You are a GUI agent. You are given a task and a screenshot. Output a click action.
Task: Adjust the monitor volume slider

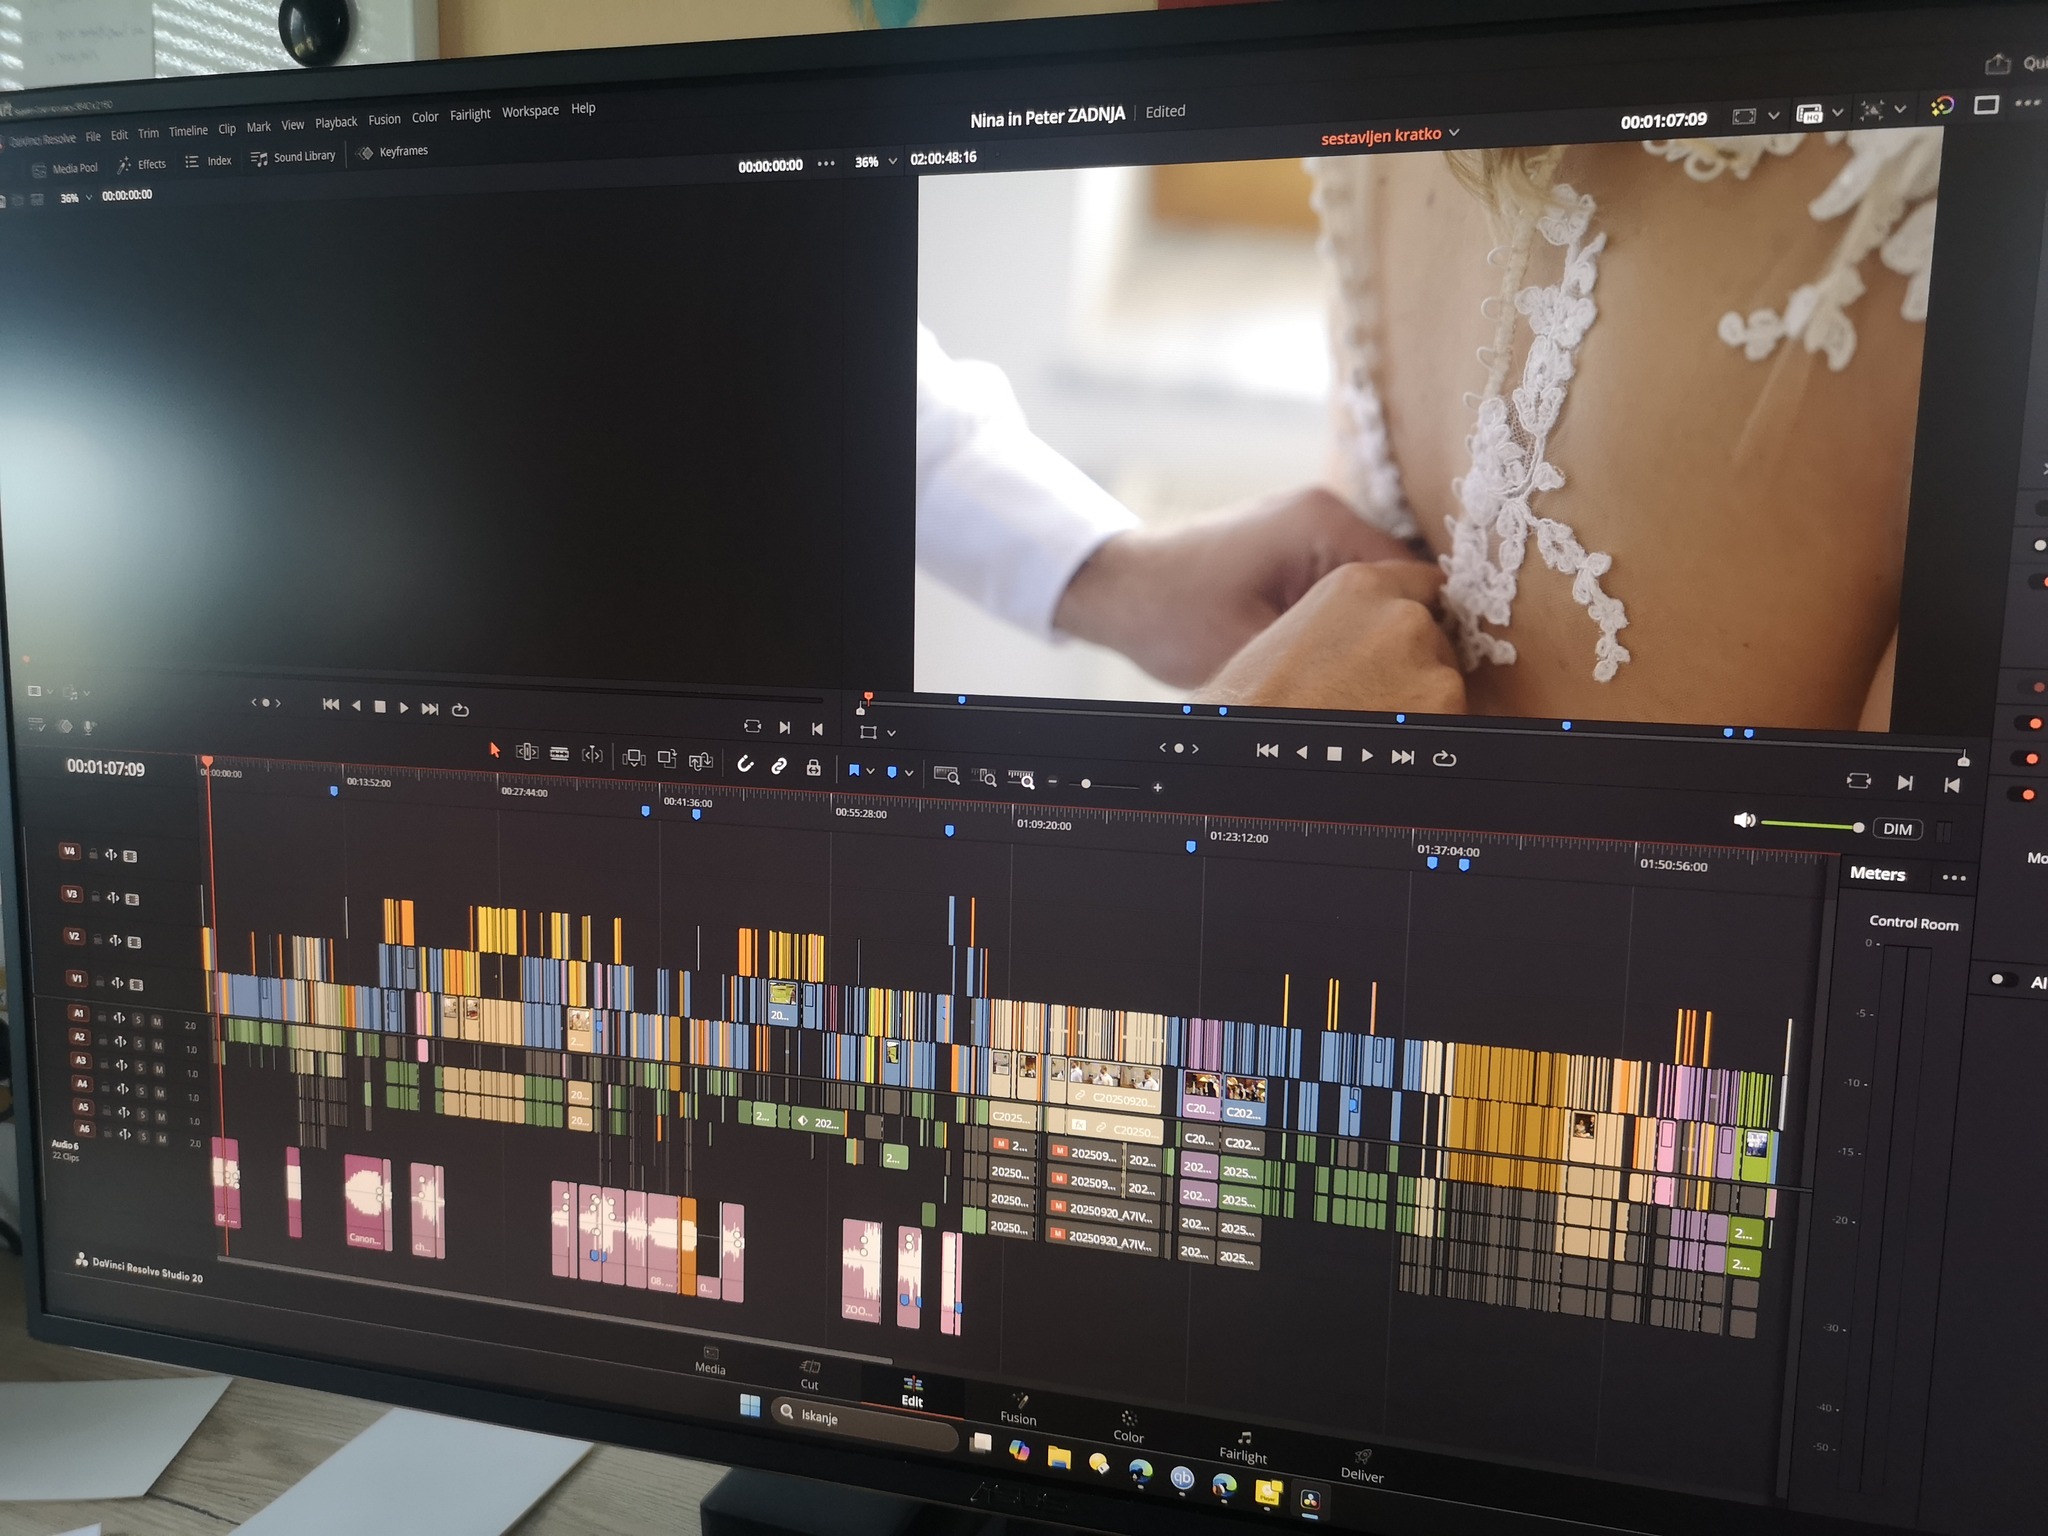[x=1809, y=825]
